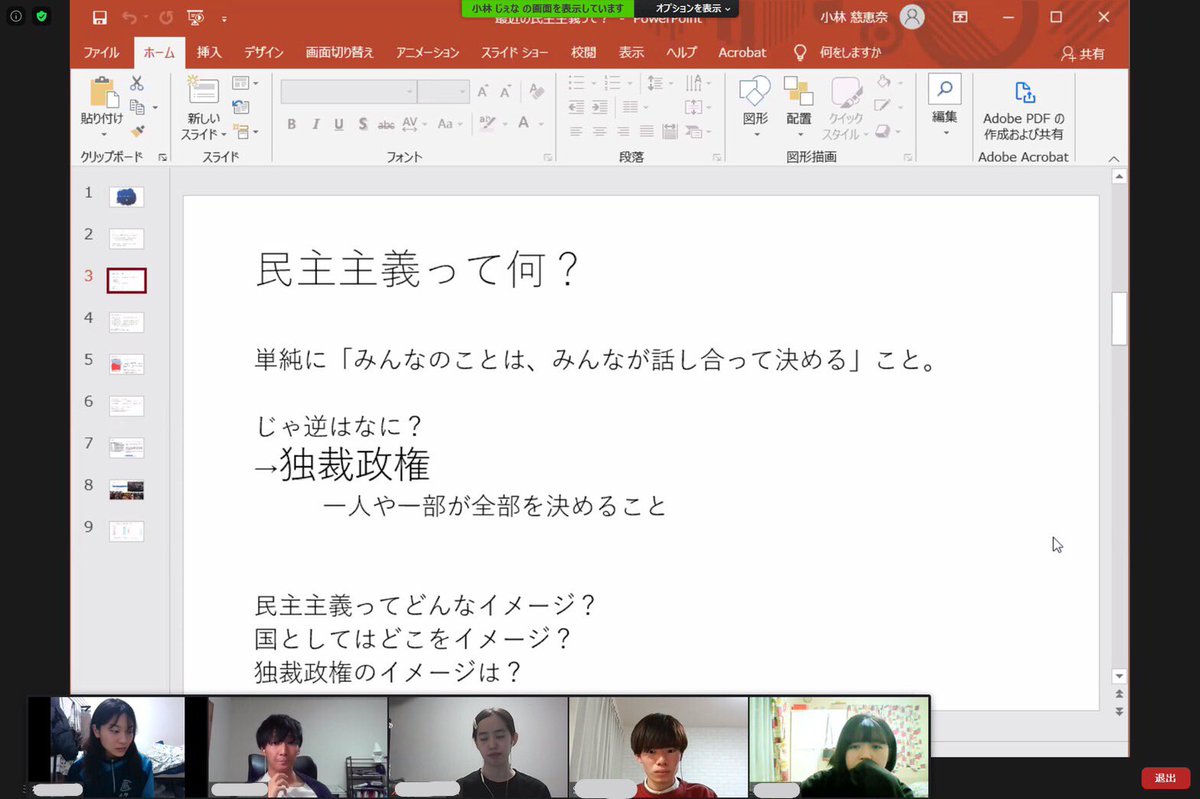Click the Align Left paragraph icon
This screenshot has height=799, width=1200.
[576, 131]
